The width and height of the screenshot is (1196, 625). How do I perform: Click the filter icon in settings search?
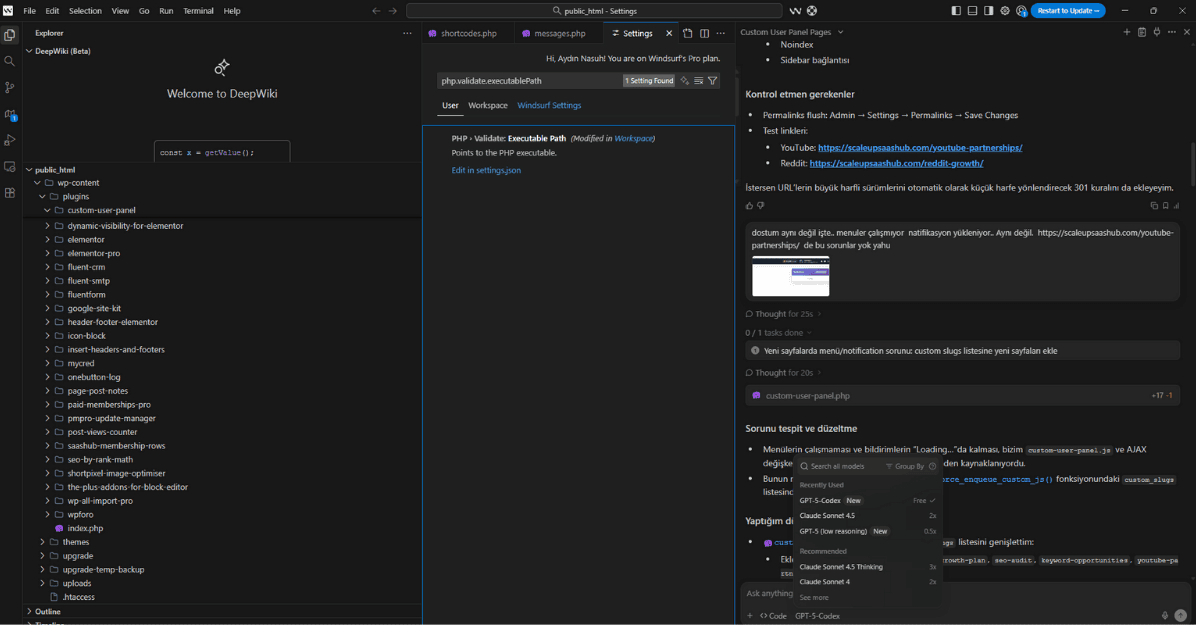pyautogui.click(x=713, y=81)
